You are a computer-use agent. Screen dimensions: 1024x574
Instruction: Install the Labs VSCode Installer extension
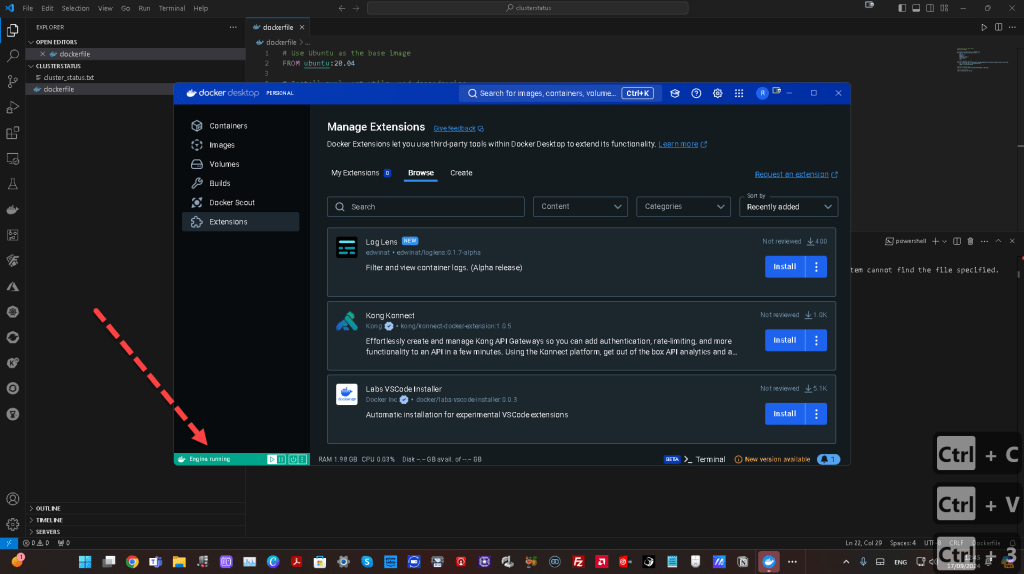pos(785,414)
